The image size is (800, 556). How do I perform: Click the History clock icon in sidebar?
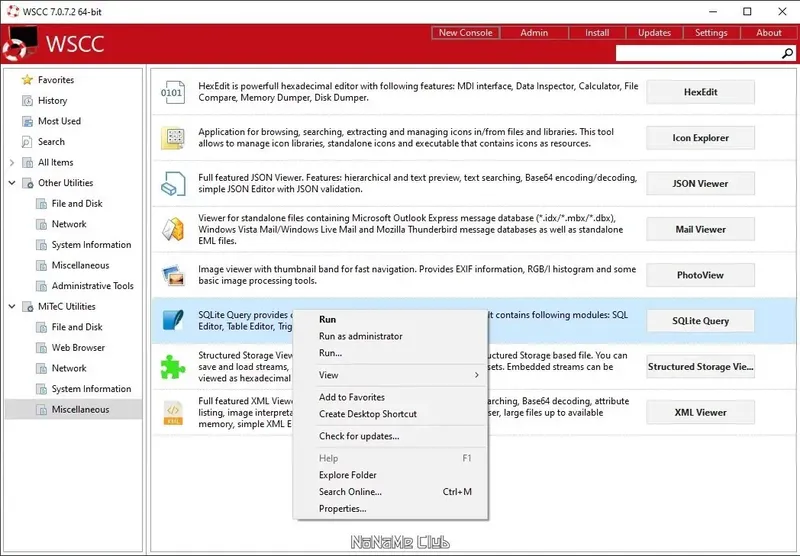point(27,100)
